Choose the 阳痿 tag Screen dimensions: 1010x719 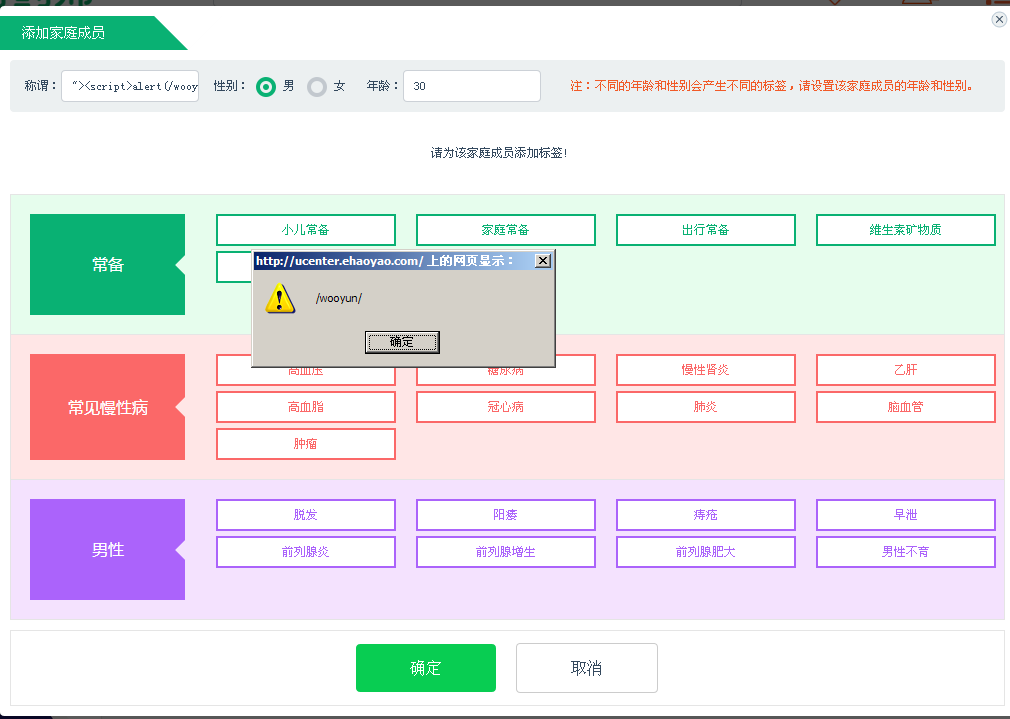point(506,515)
